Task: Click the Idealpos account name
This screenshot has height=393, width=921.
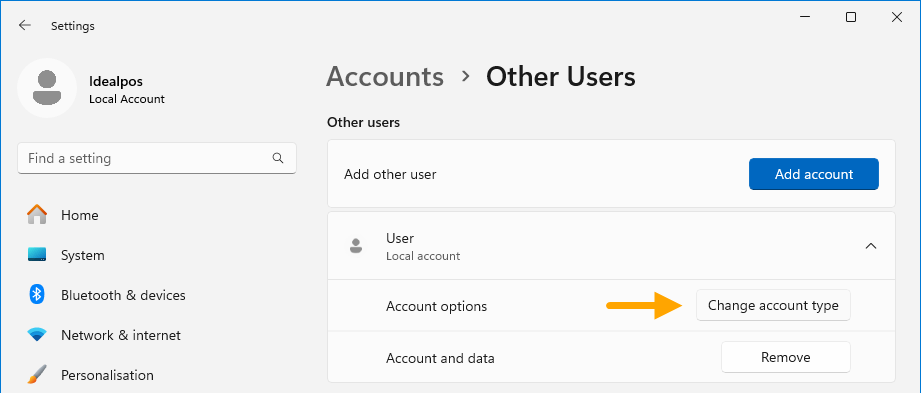Action: point(116,82)
